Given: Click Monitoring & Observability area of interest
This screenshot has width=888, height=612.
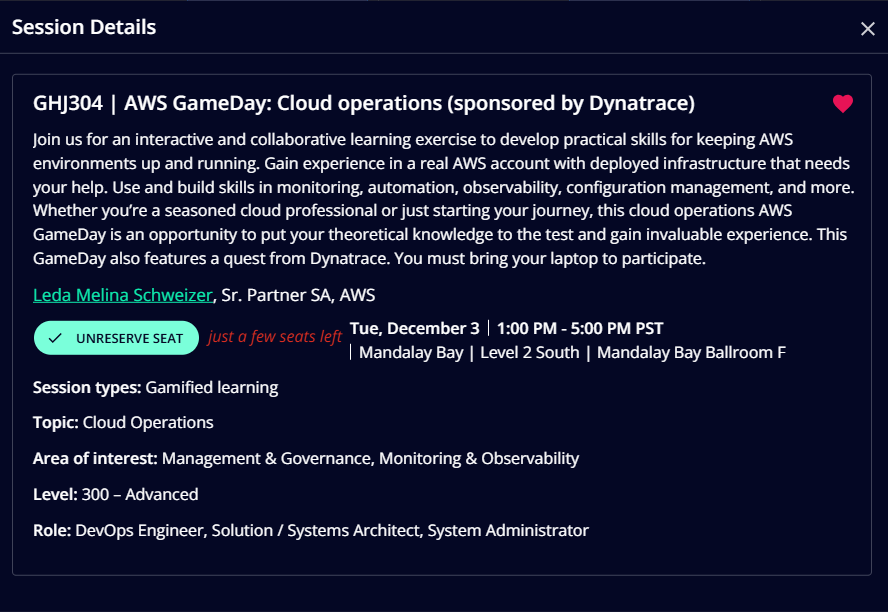Looking at the screenshot, I should tap(479, 459).
